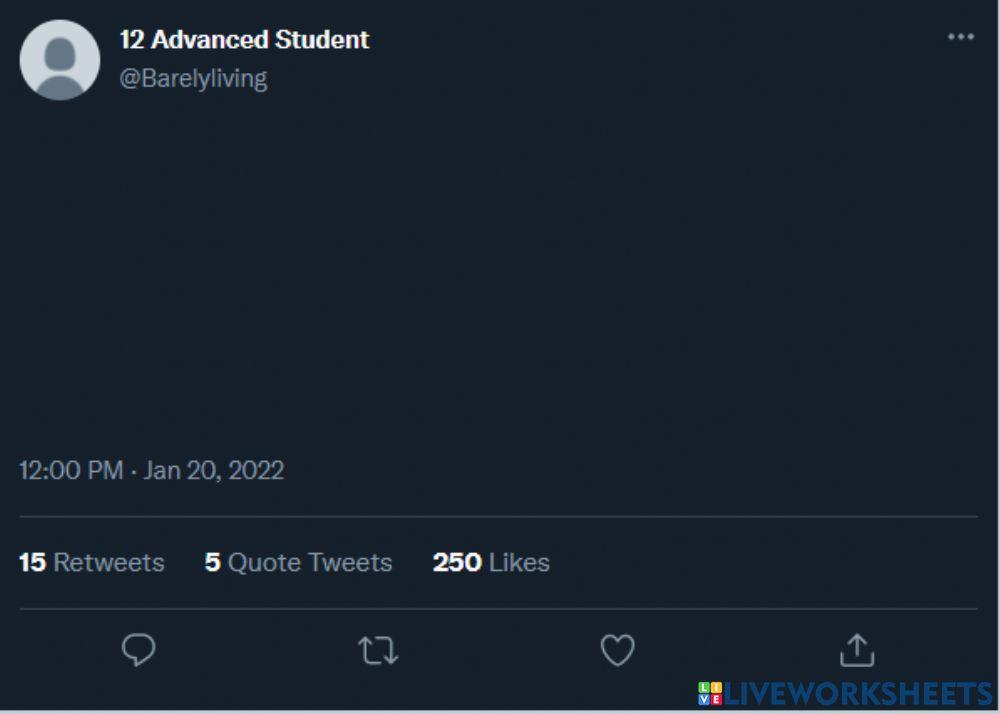The height and width of the screenshot is (714, 1000).
Task: Open the three-dot more options menu
Action: click(960, 37)
